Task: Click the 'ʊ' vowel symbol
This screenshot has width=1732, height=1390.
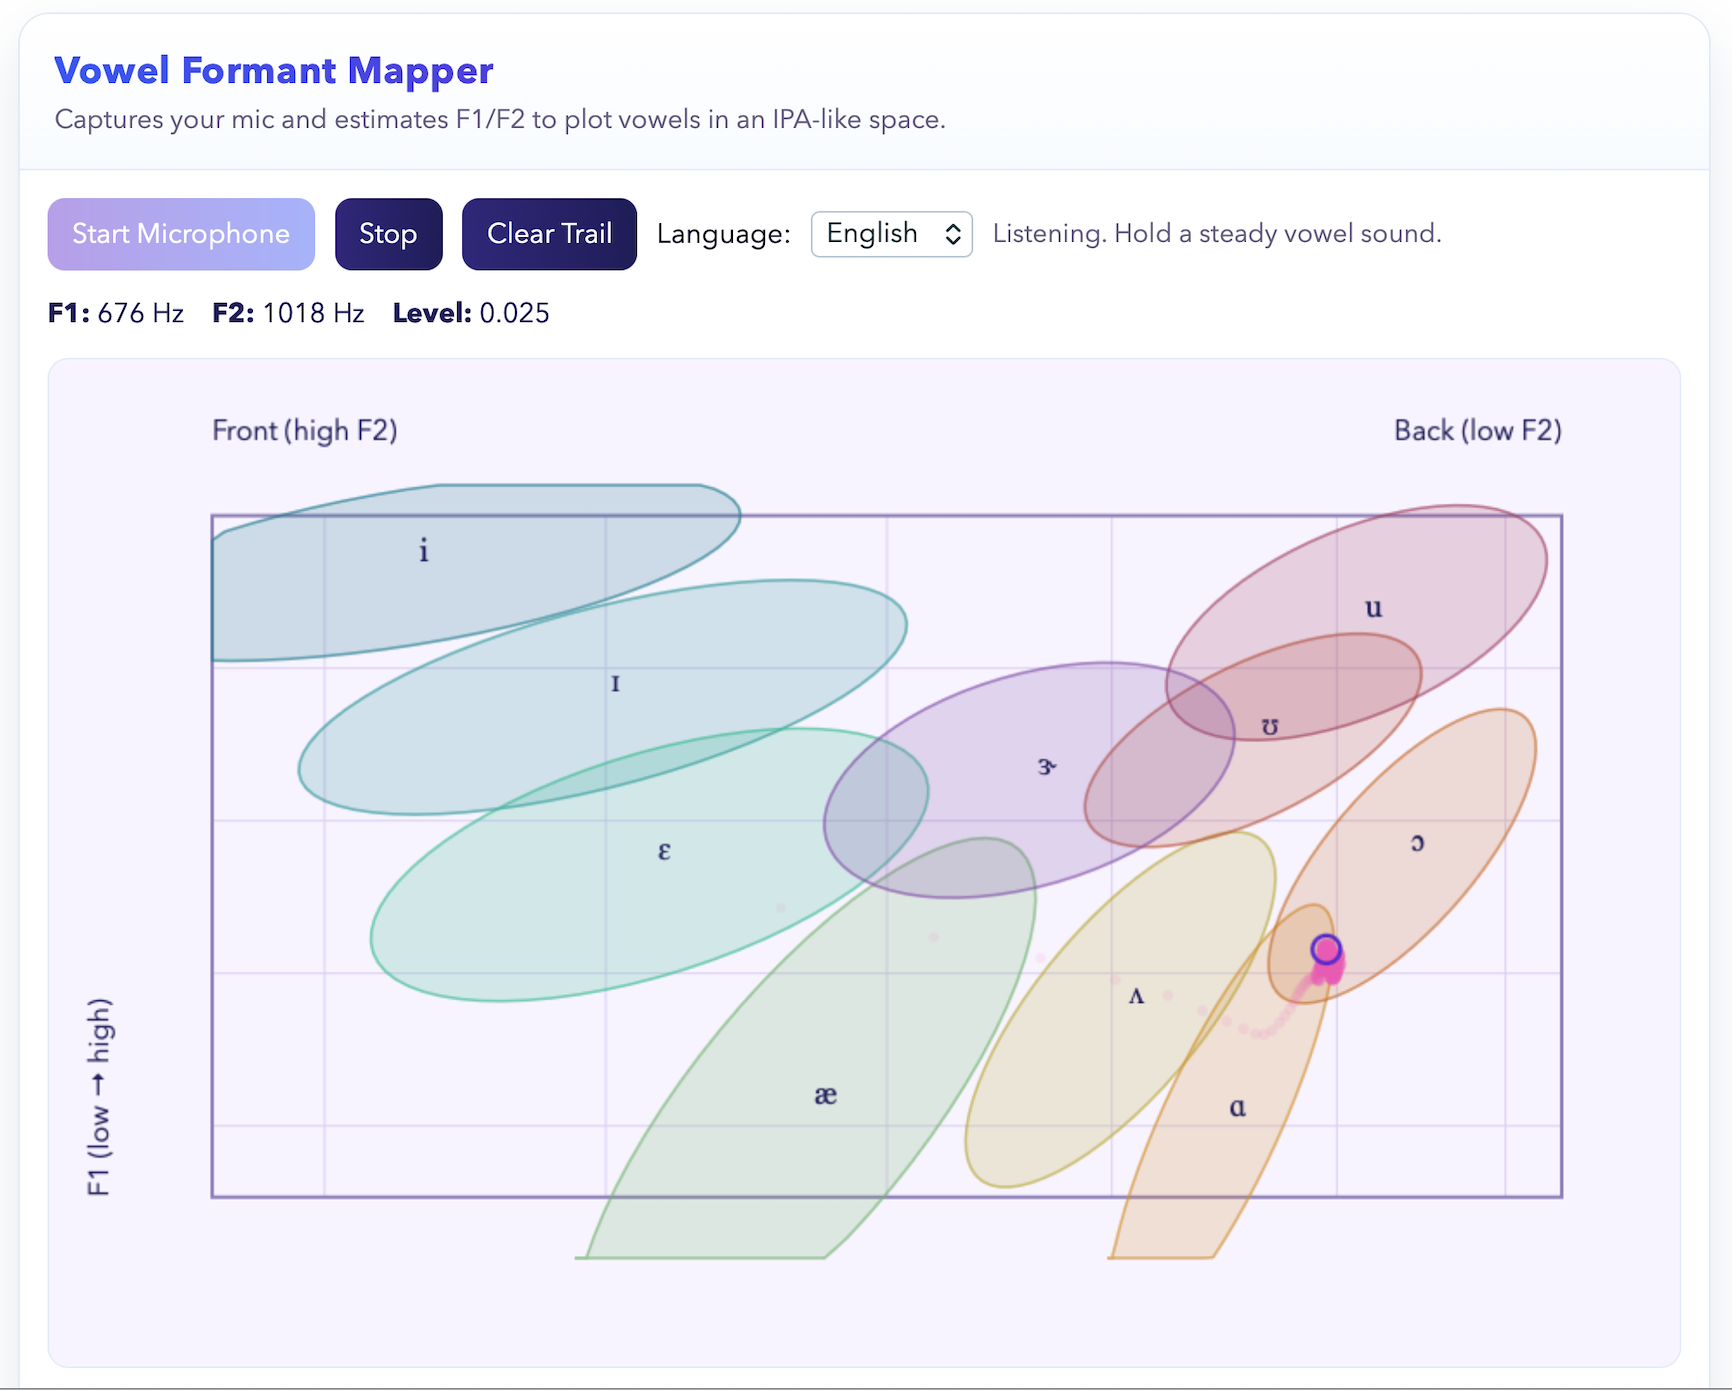Action: point(1269,727)
